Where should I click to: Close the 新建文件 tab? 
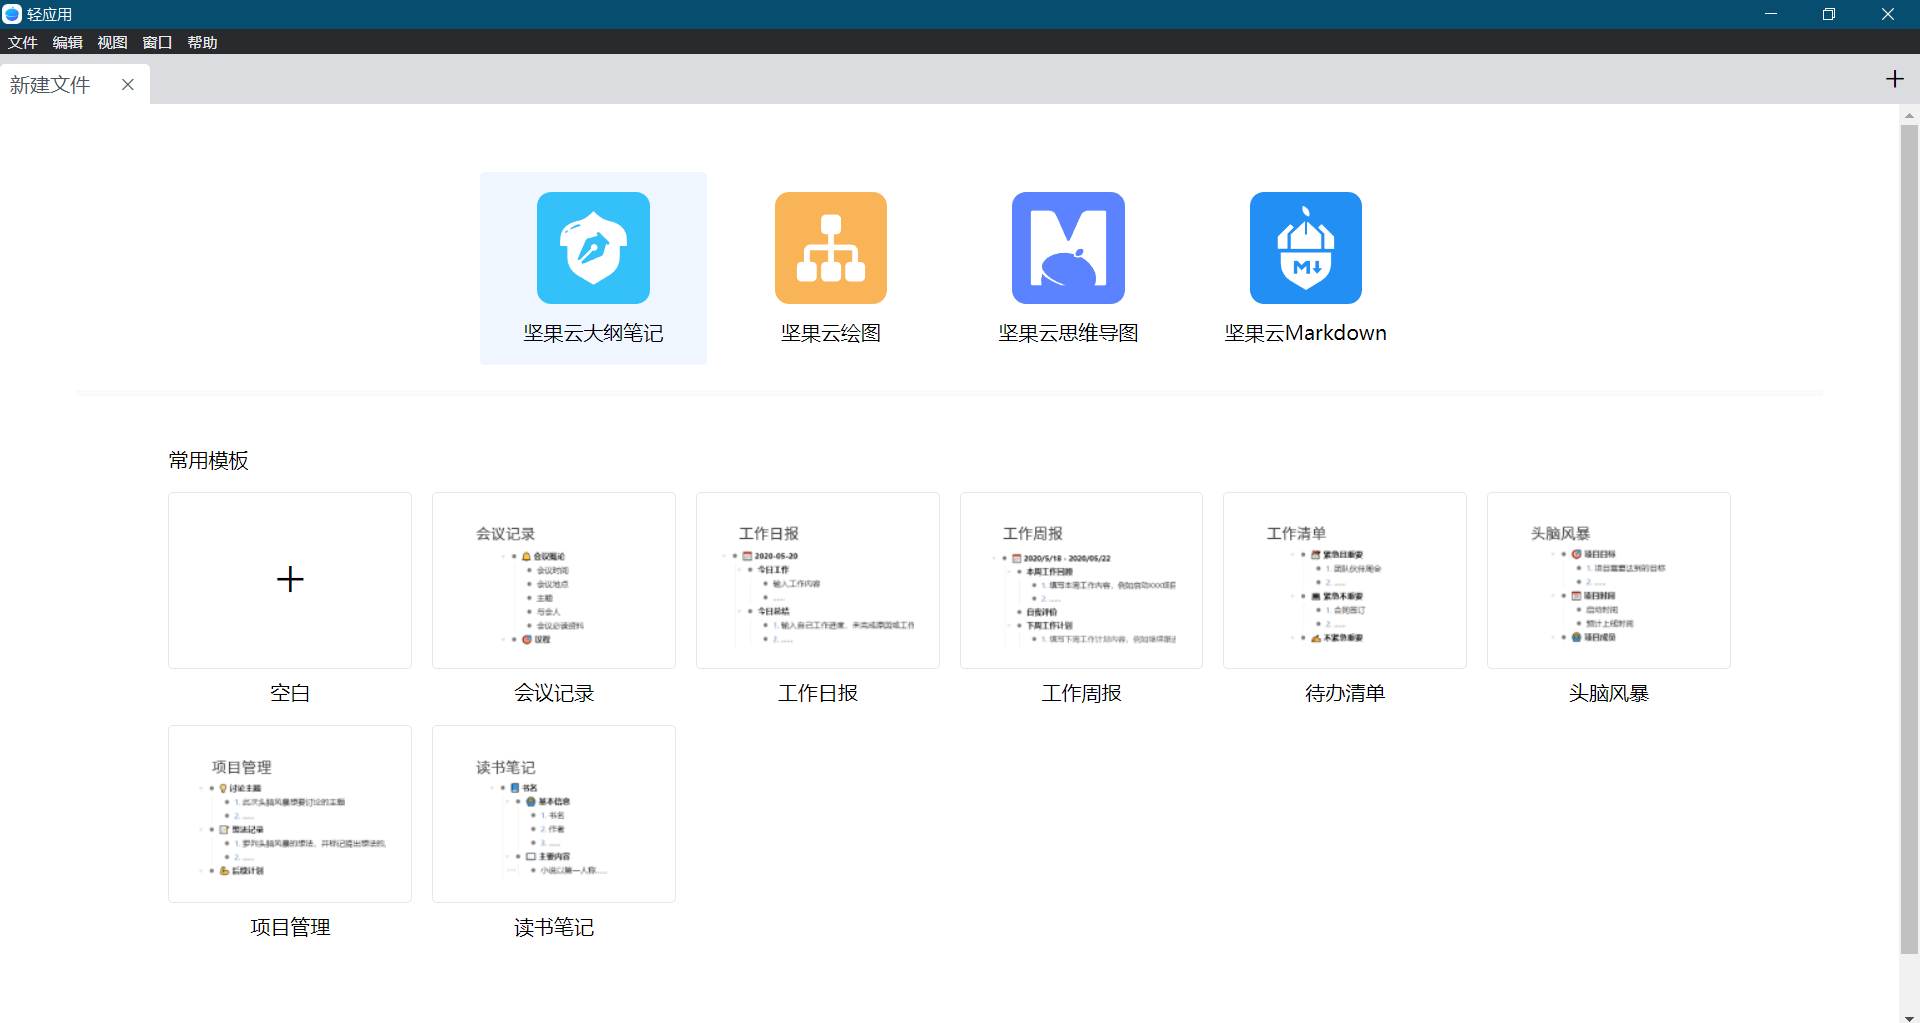point(128,85)
